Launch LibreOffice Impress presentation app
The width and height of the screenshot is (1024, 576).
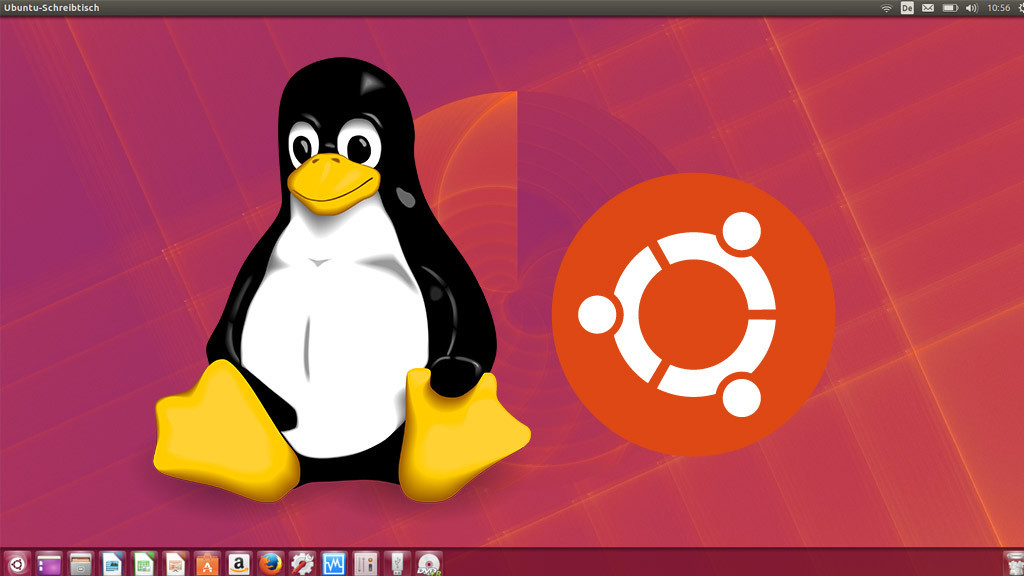[176, 563]
